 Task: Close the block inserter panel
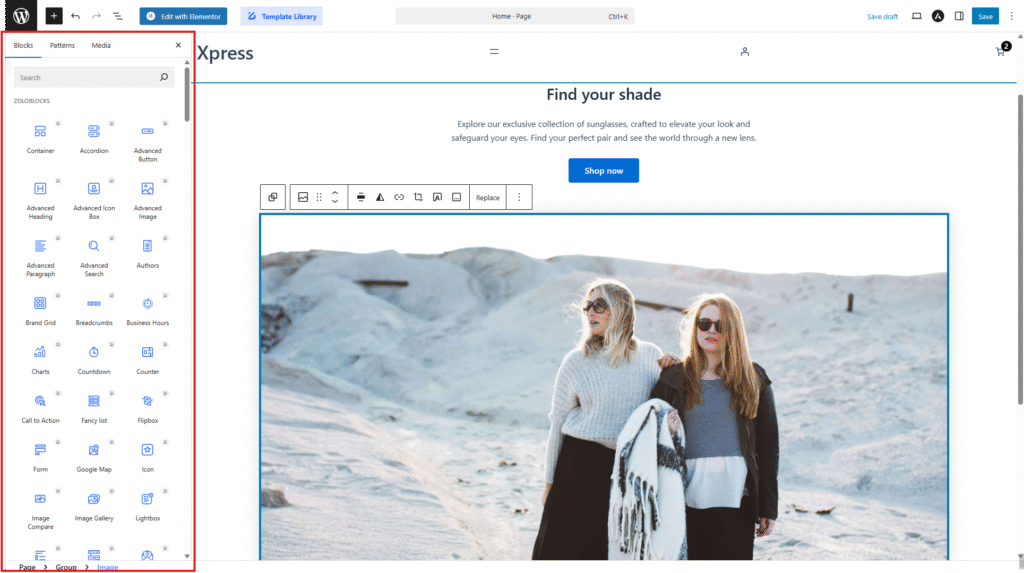click(x=178, y=45)
